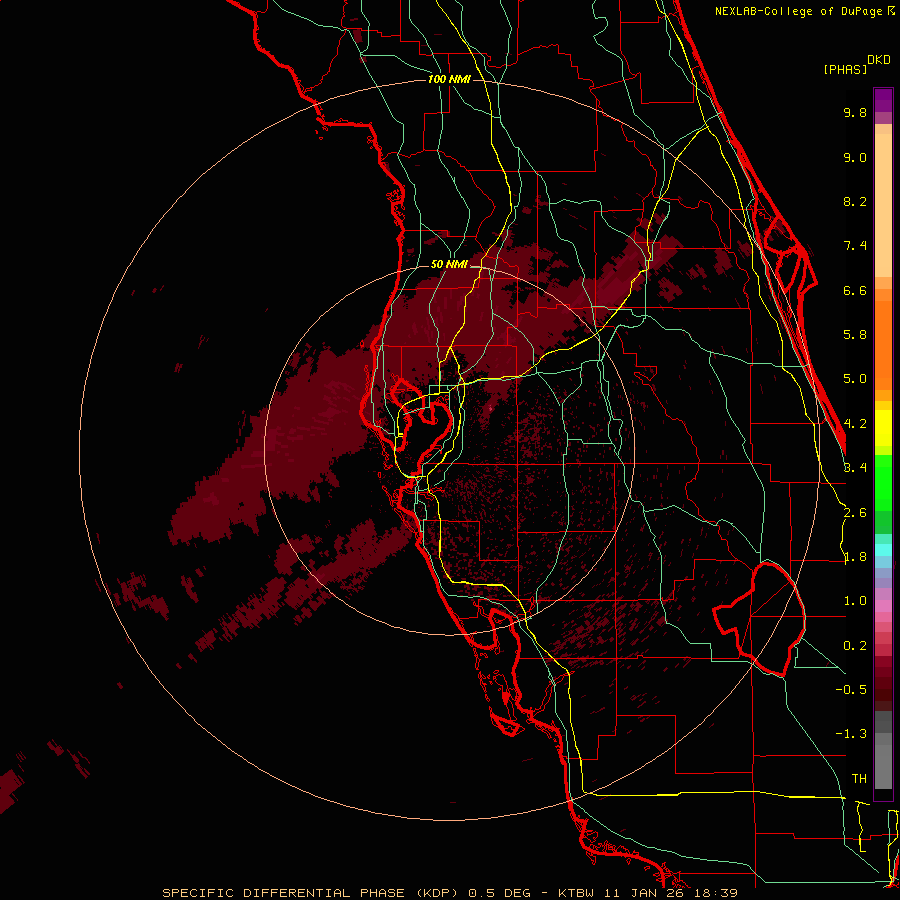Click the 1.0 scale value
Viewport: 900px width, 900px height.
tap(855, 601)
